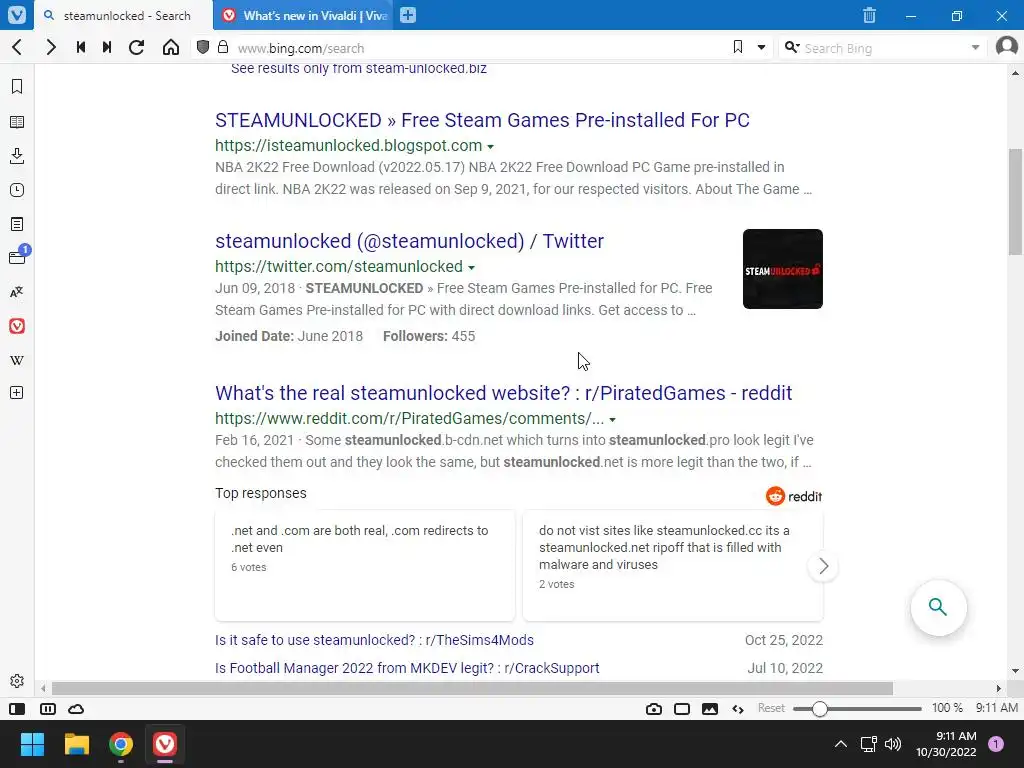Go to the home page

pyautogui.click(x=171, y=47)
